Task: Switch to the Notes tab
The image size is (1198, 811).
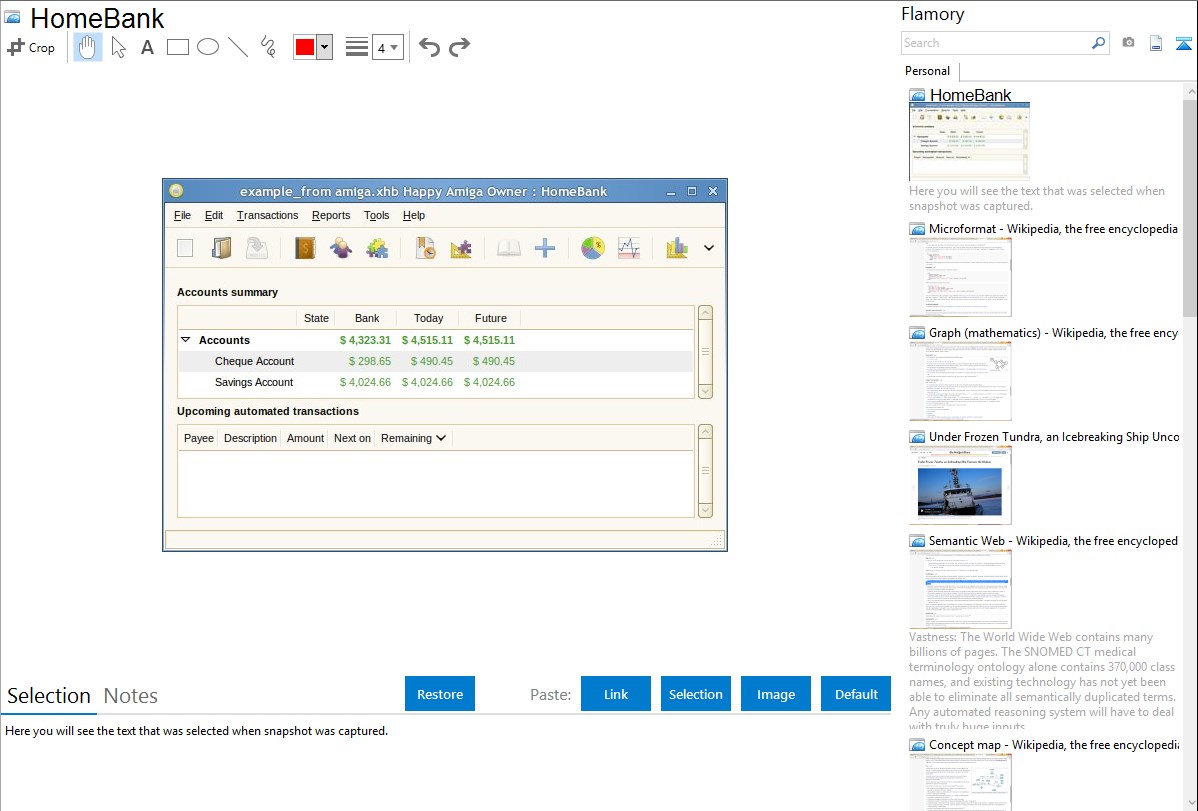Action: pos(131,696)
